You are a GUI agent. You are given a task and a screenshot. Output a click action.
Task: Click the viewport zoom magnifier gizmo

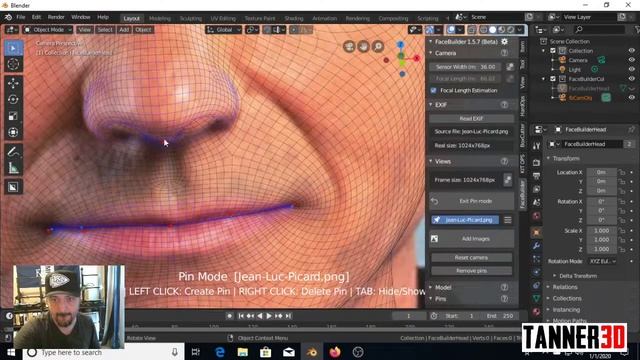378,47
